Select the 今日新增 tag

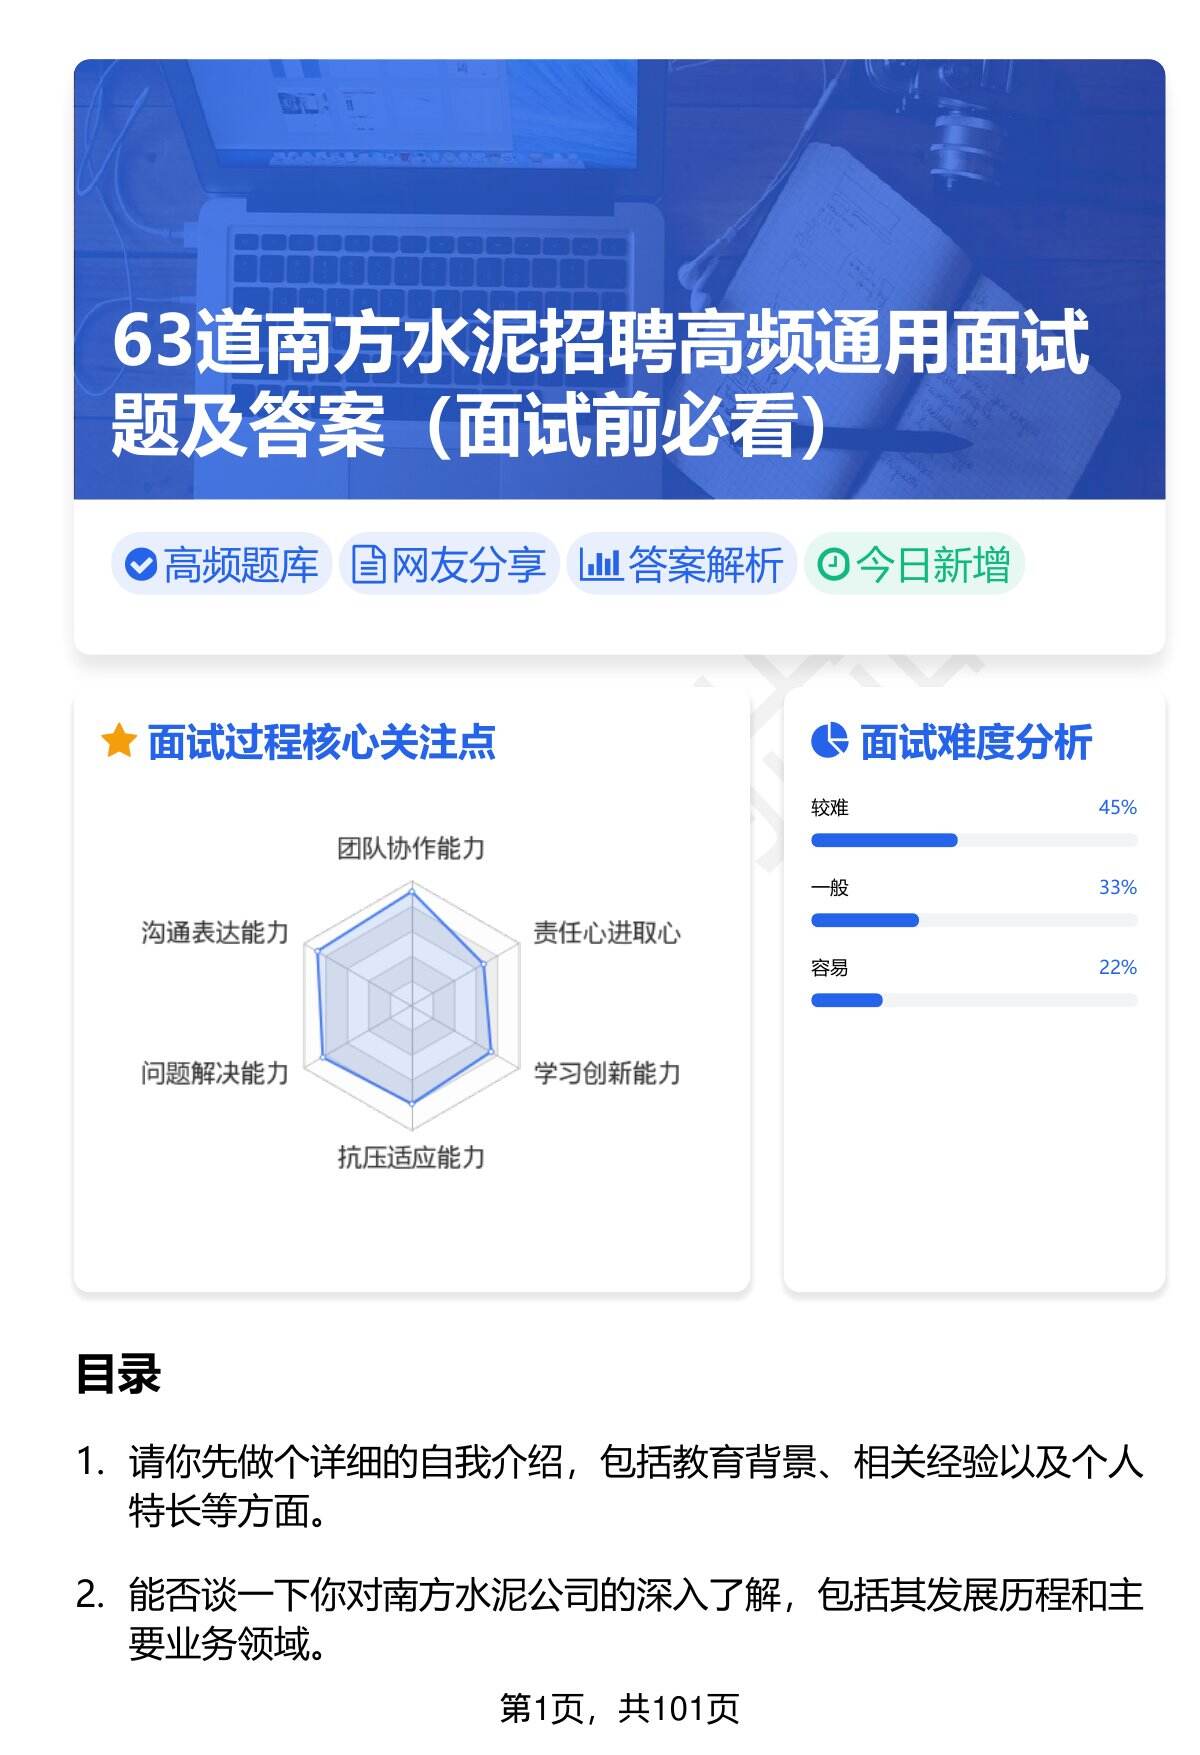point(915,565)
